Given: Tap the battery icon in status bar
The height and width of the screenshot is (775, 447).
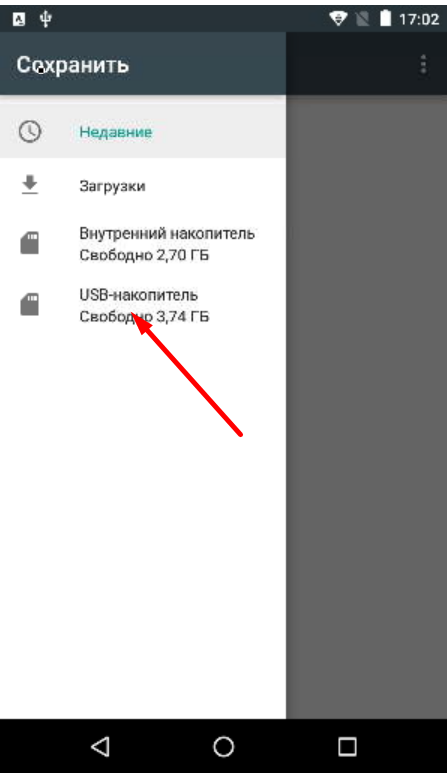Looking at the screenshot, I should pyautogui.click(x=385, y=19).
